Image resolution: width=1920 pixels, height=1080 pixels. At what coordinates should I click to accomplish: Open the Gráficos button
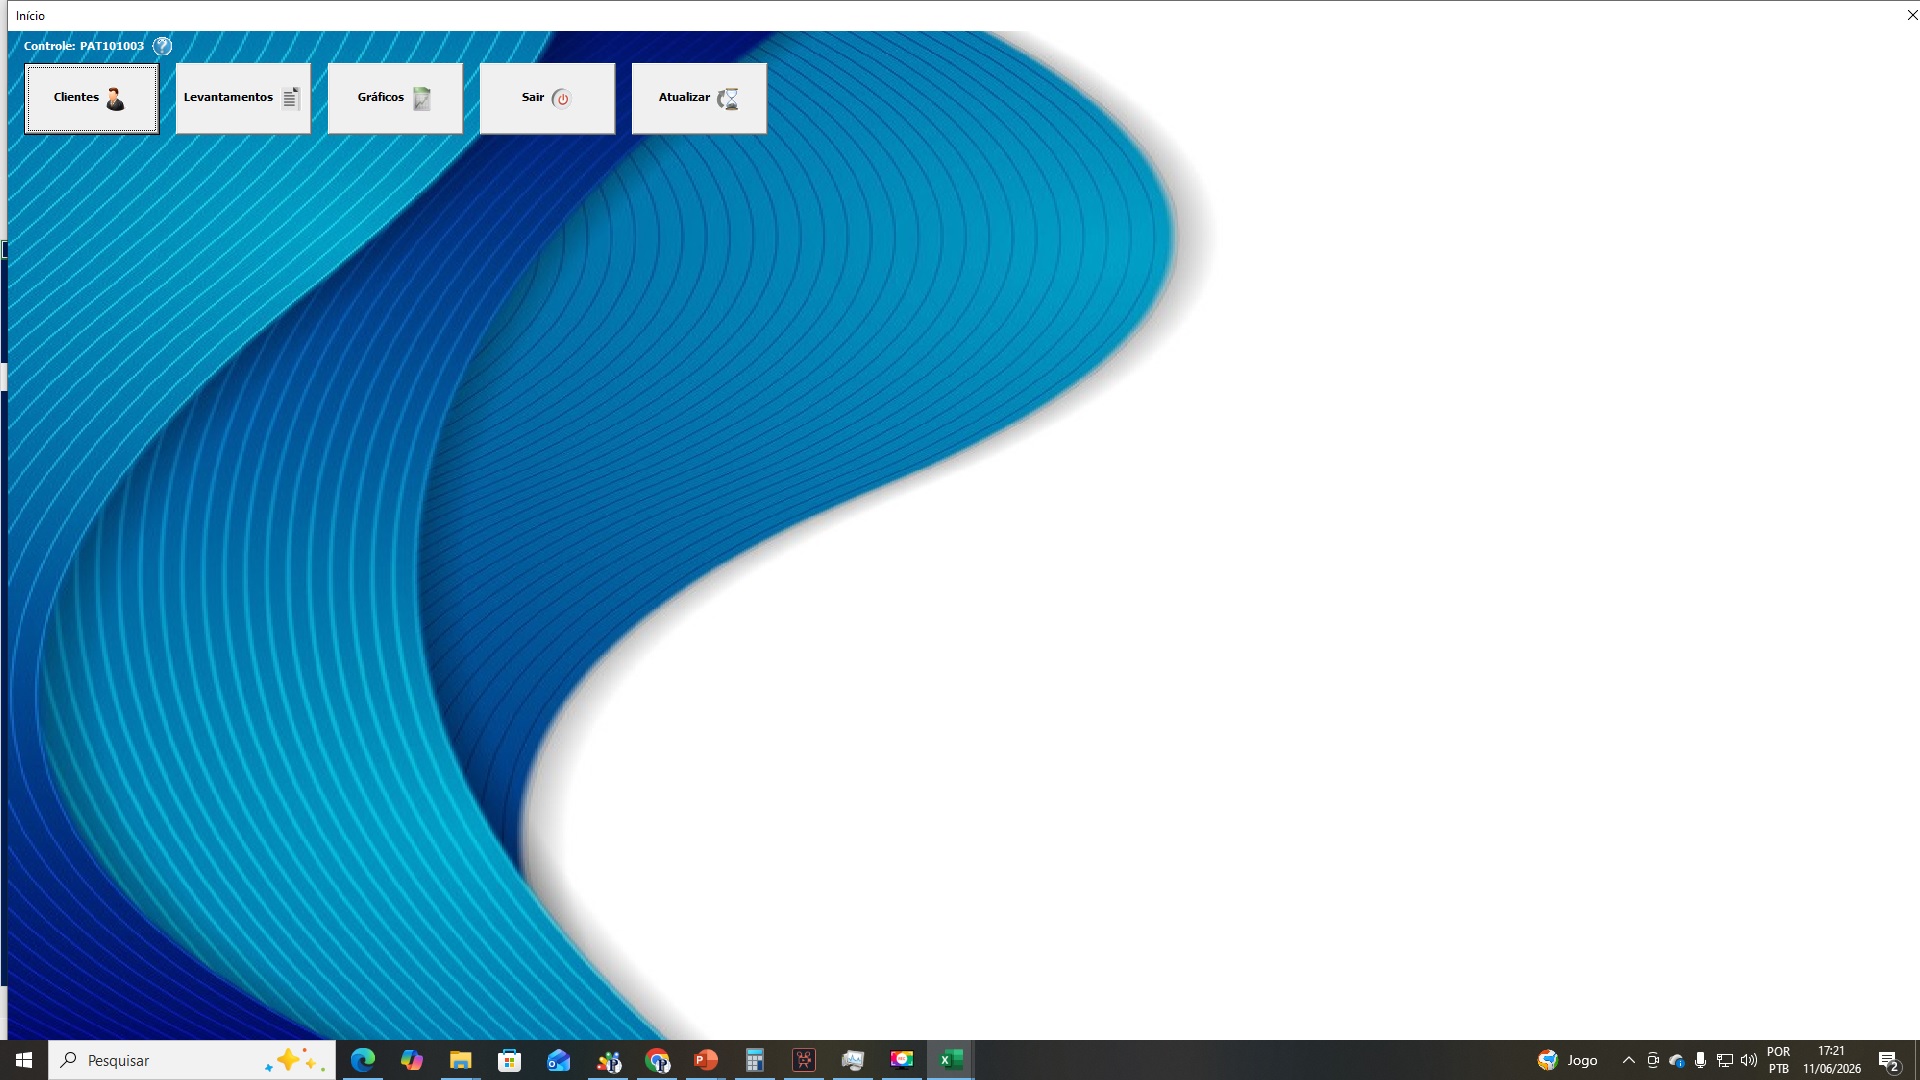coord(395,98)
